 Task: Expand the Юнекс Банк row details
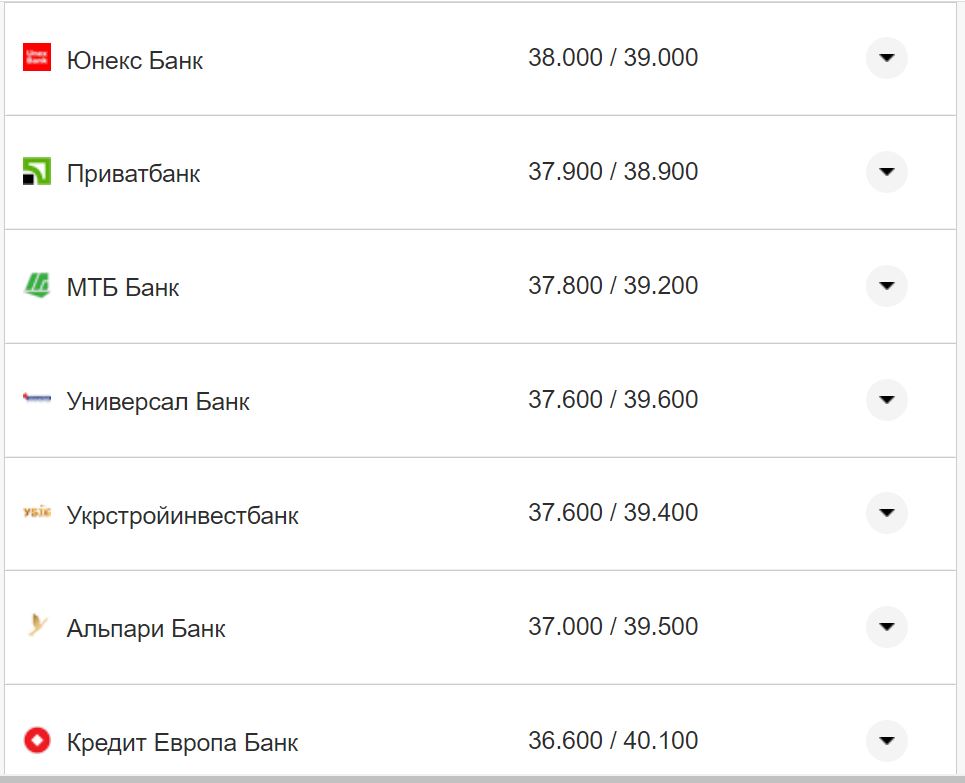[886, 58]
